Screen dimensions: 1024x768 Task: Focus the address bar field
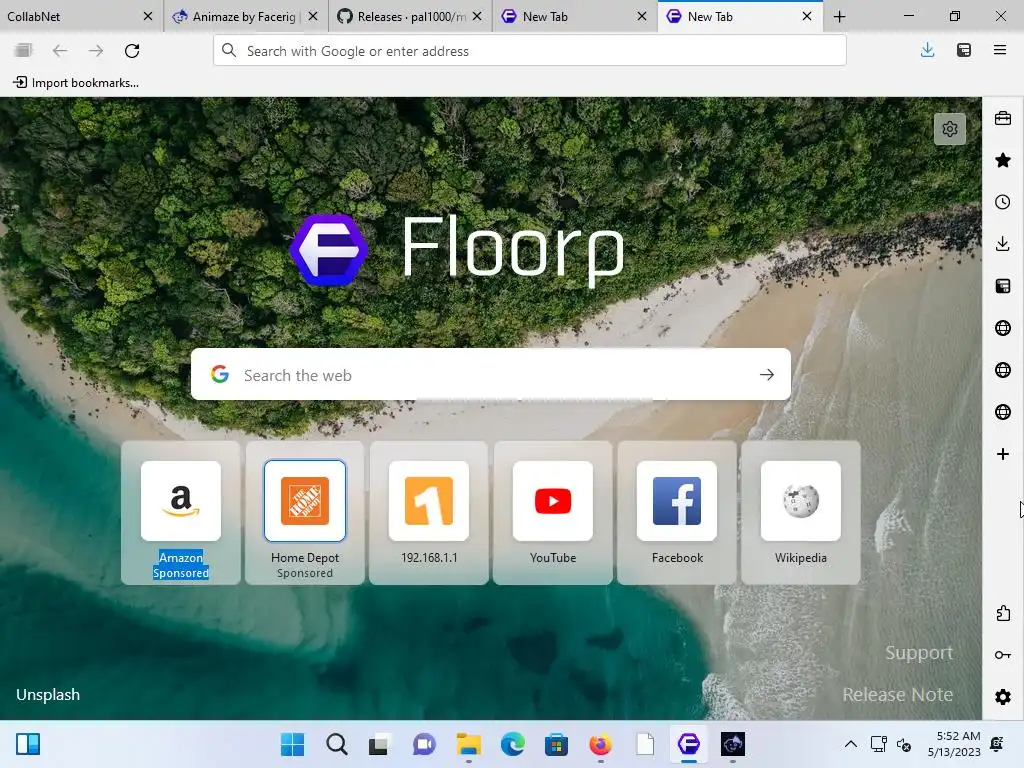[x=530, y=50]
